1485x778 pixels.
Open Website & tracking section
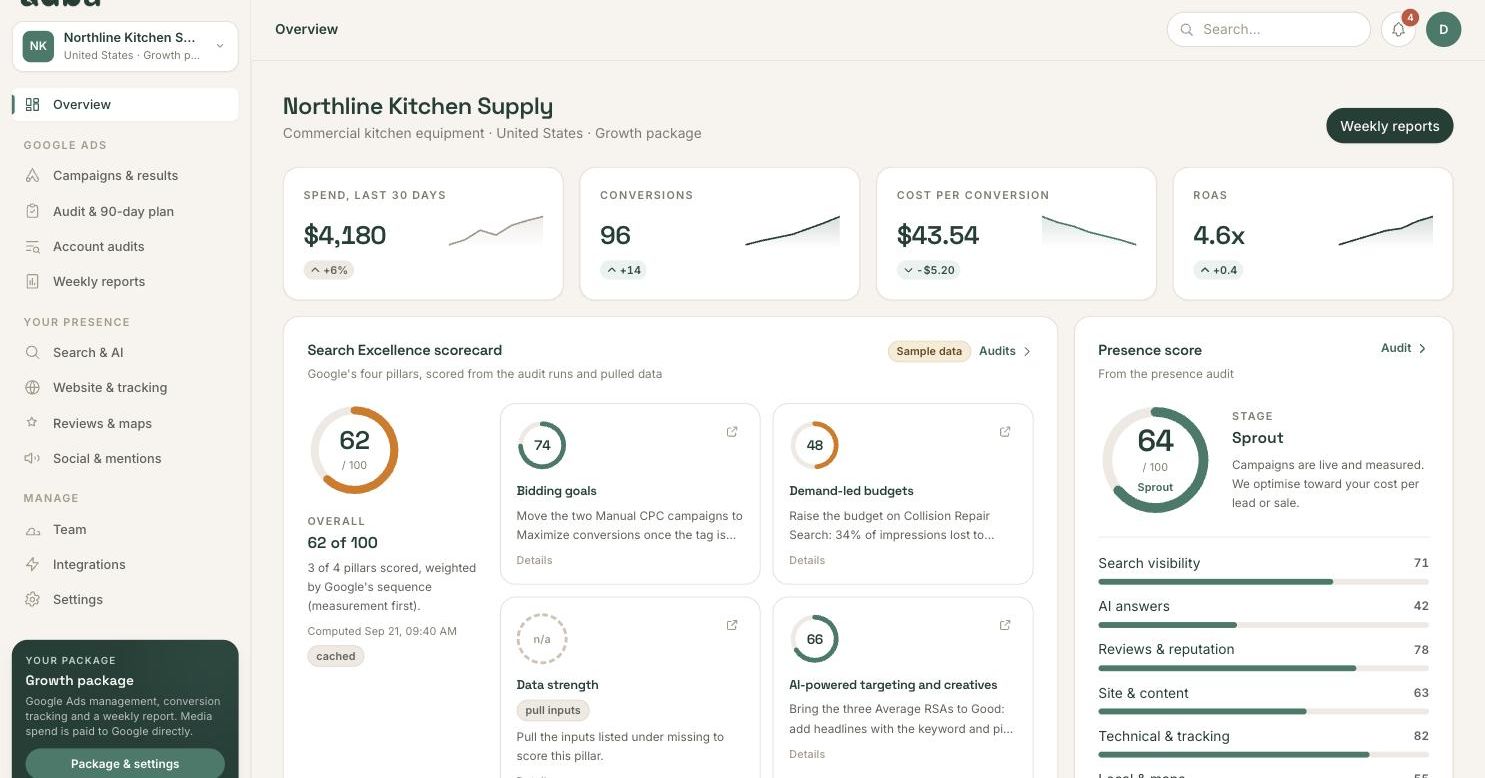coord(125,387)
